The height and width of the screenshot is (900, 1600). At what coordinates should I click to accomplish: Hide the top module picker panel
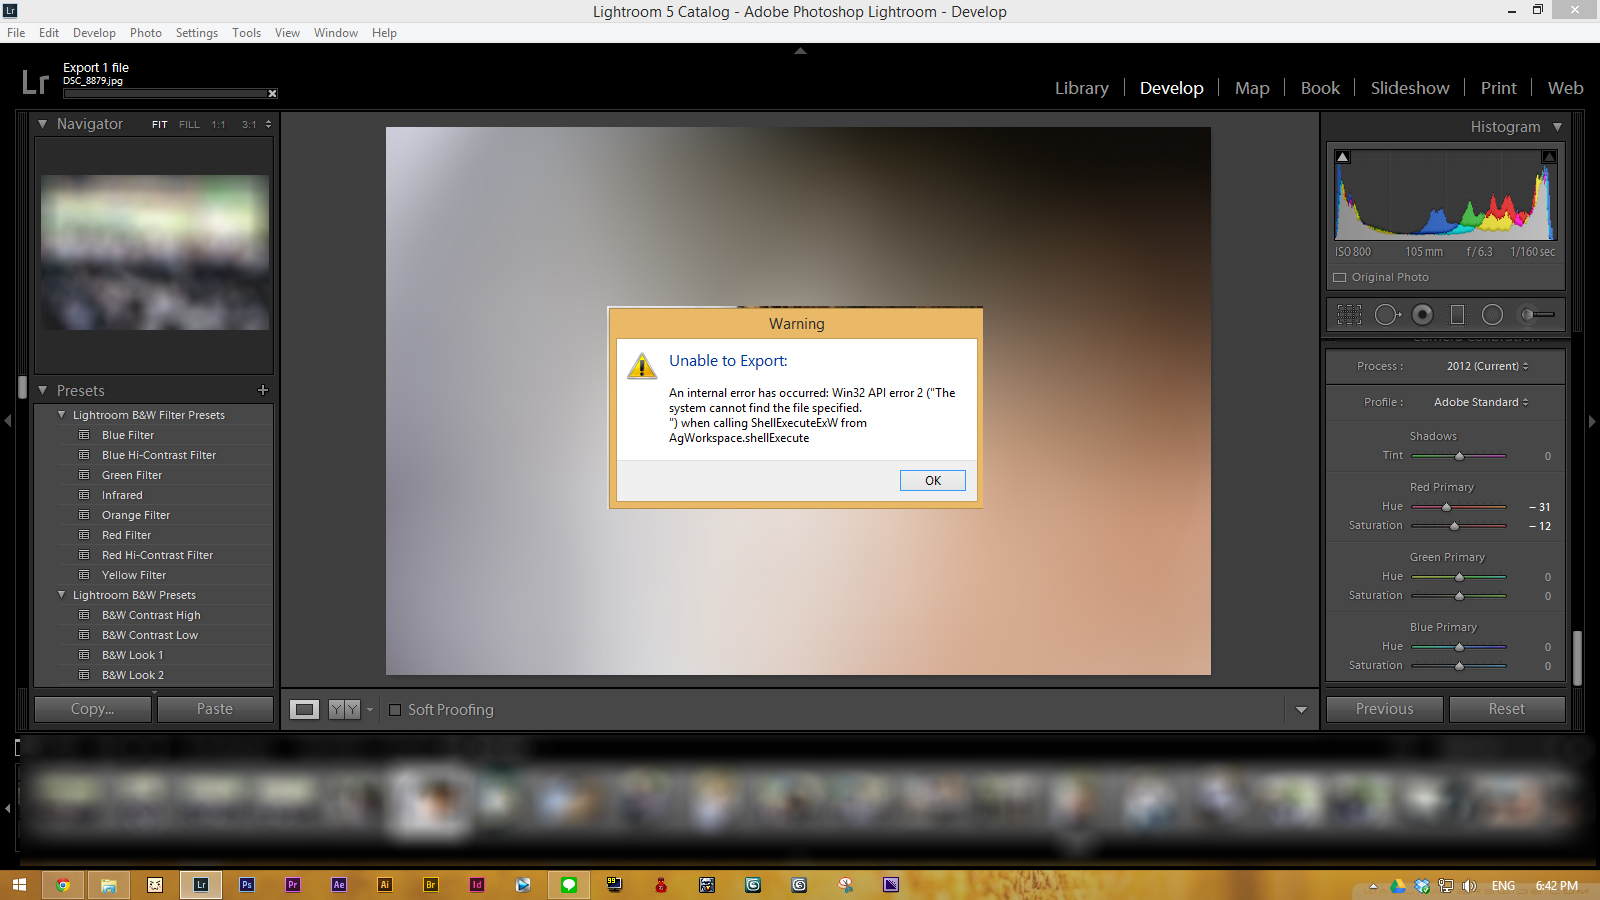point(800,50)
